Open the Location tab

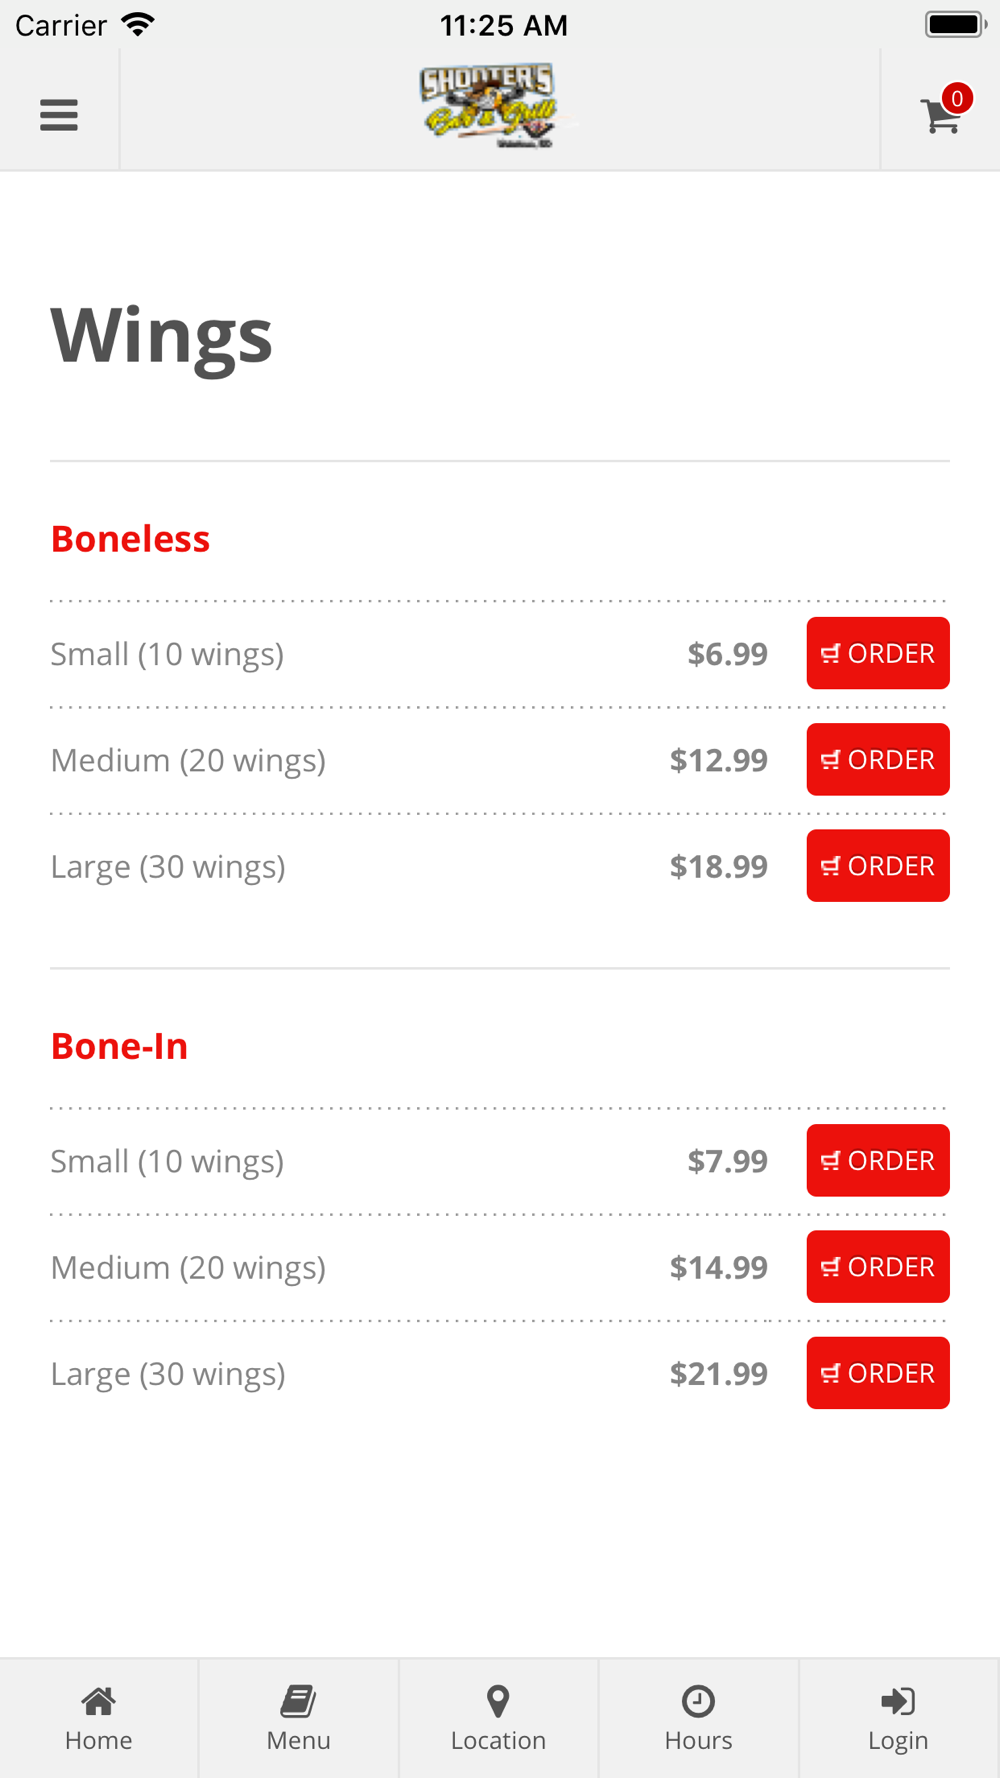click(x=498, y=1718)
